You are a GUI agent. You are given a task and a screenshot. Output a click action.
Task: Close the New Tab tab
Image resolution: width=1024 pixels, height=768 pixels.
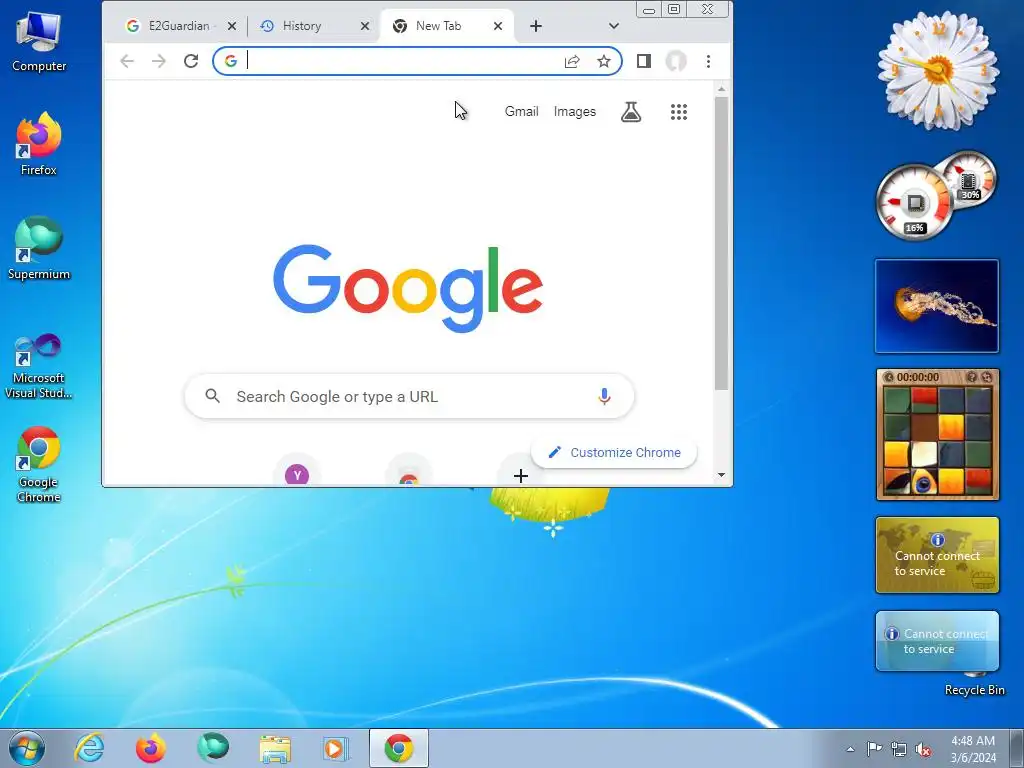coord(498,26)
